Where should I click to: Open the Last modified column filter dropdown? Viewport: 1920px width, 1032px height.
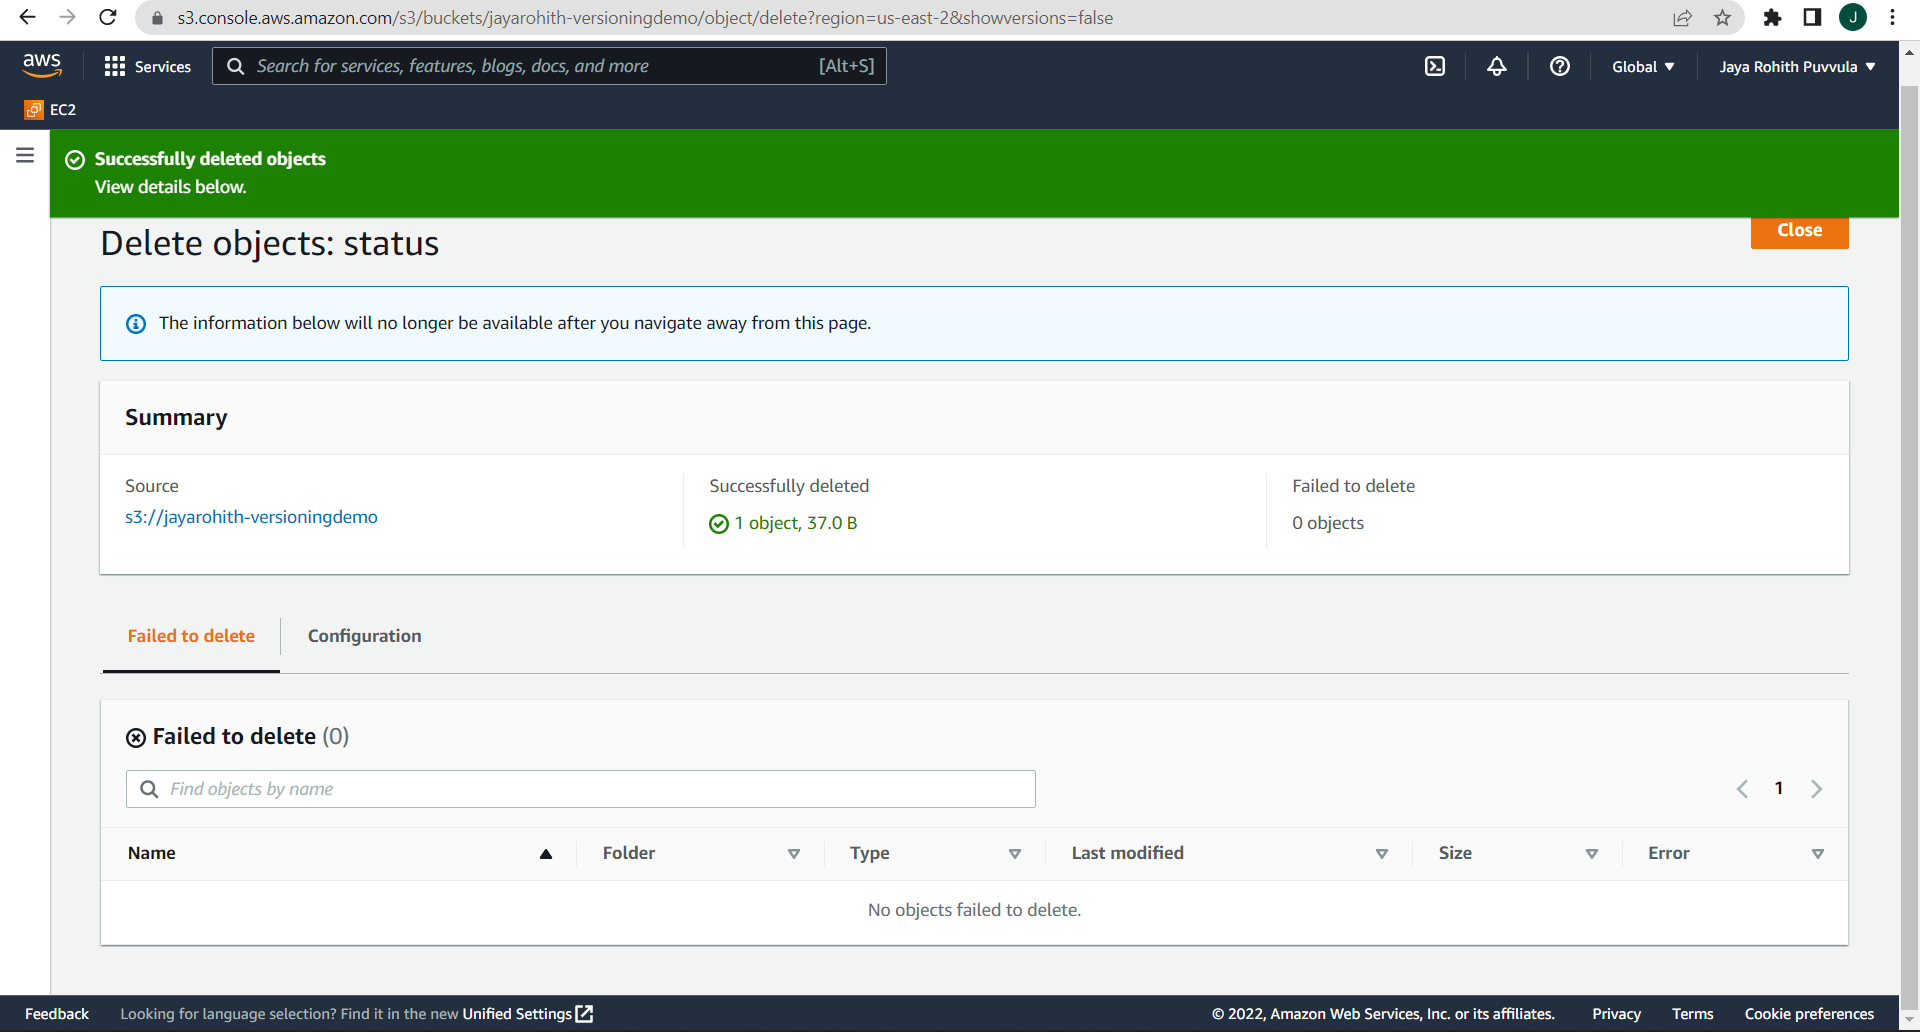click(x=1382, y=854)
